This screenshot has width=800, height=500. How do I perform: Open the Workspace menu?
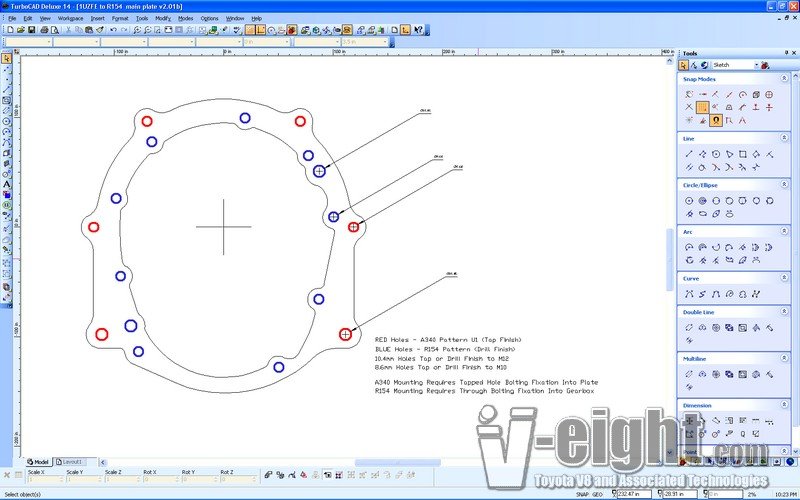(70, 18)
